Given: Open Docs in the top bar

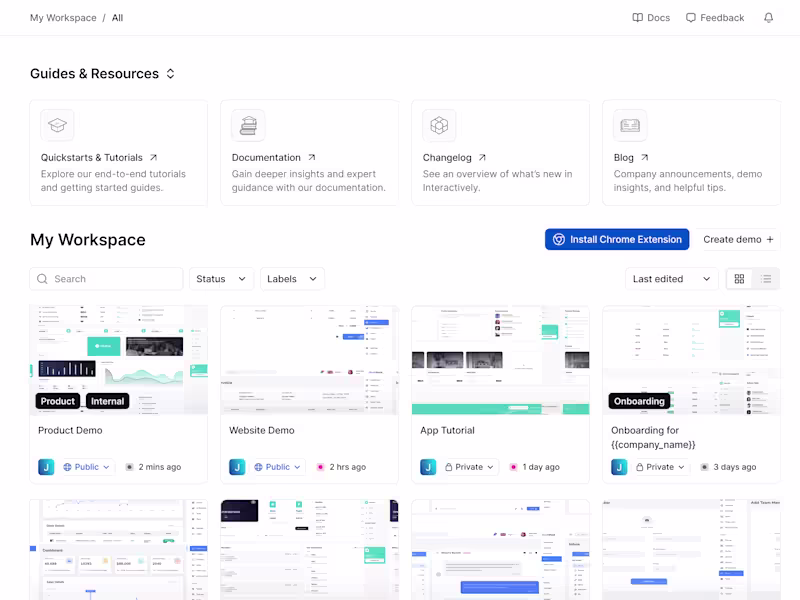Looking at the screenshot, I should pyautogui.click(x=651, y=18).
